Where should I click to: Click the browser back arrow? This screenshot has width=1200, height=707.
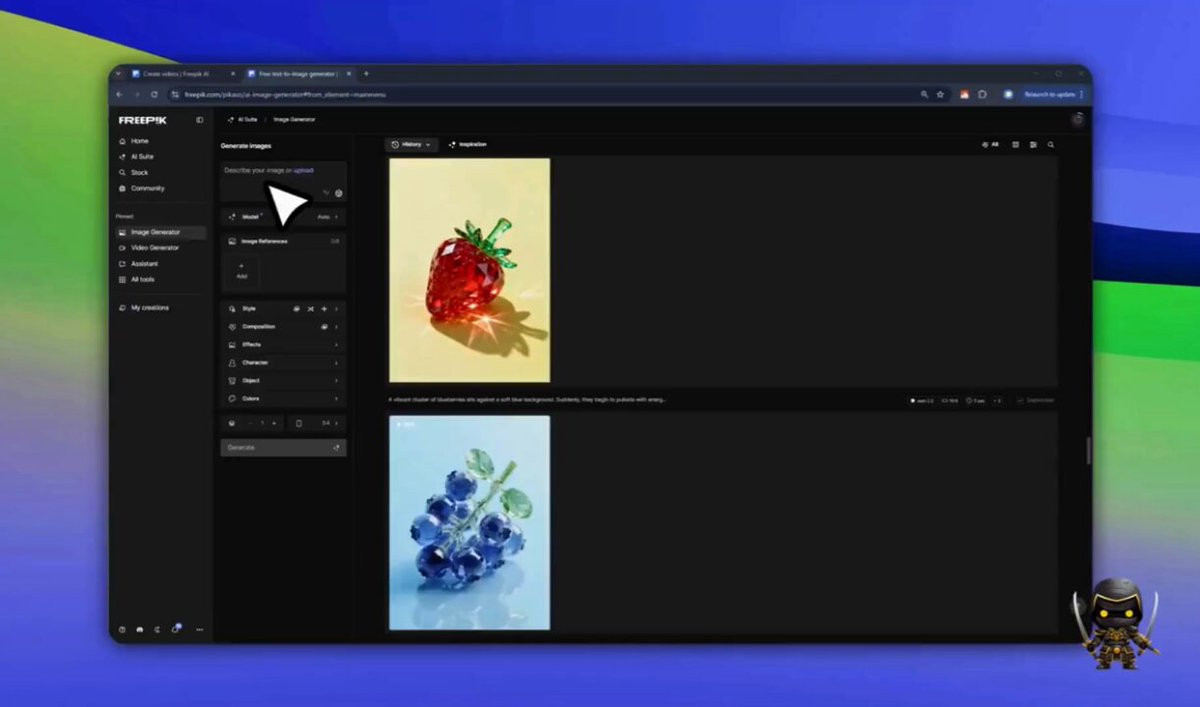pyautogui.click(x=120, y=94)
